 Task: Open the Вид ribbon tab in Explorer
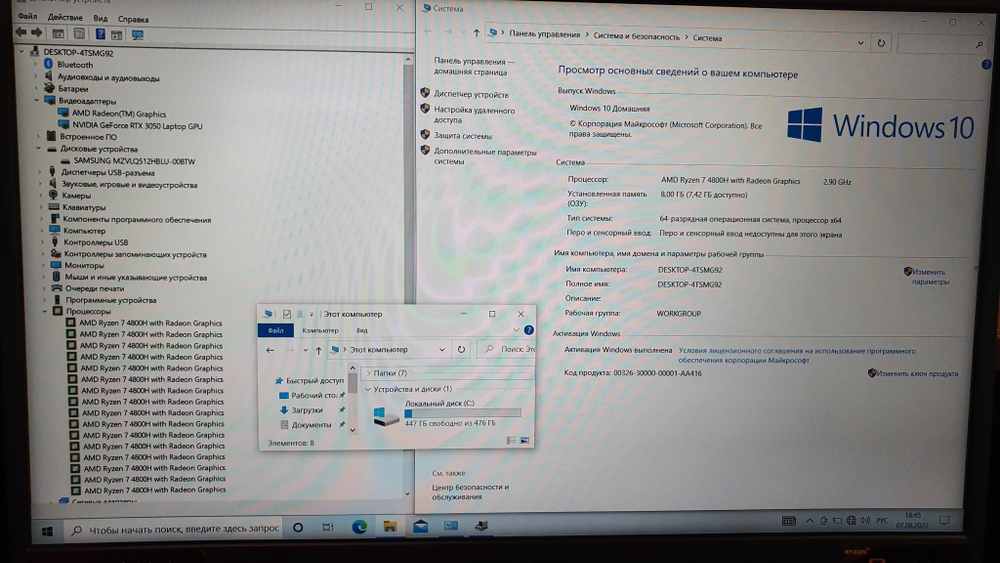(362, 330)
